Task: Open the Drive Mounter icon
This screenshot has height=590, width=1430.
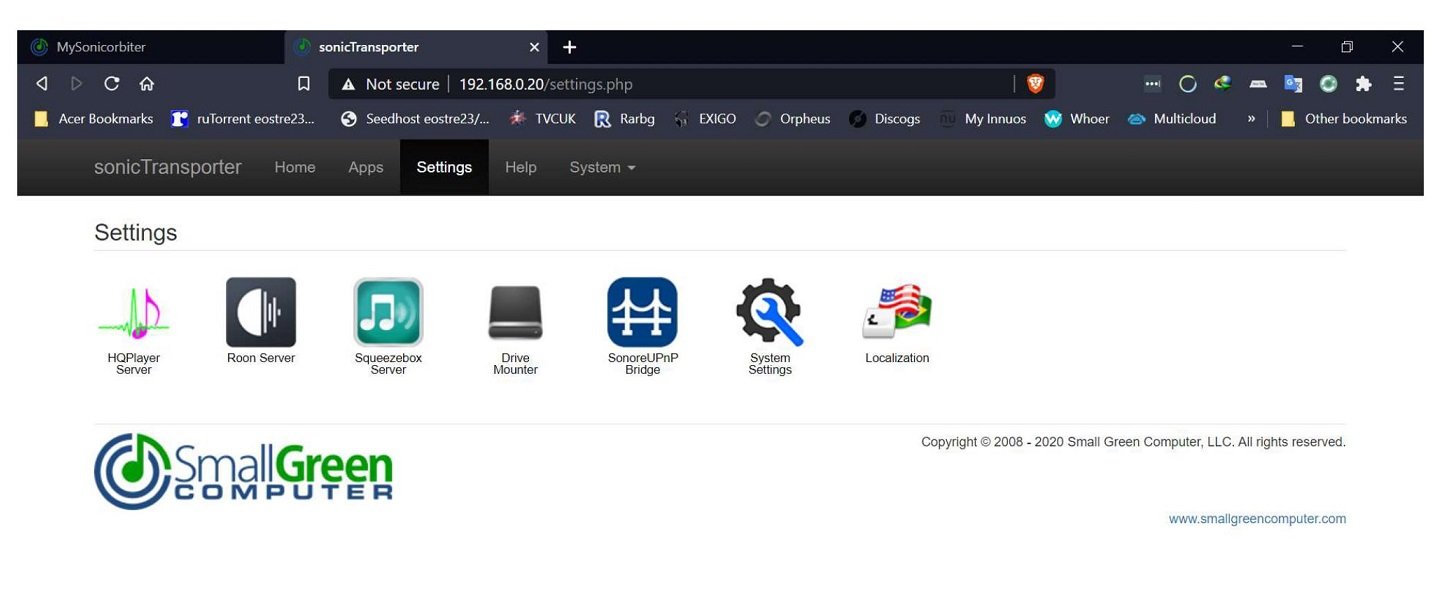Action: tap(515, 312)
